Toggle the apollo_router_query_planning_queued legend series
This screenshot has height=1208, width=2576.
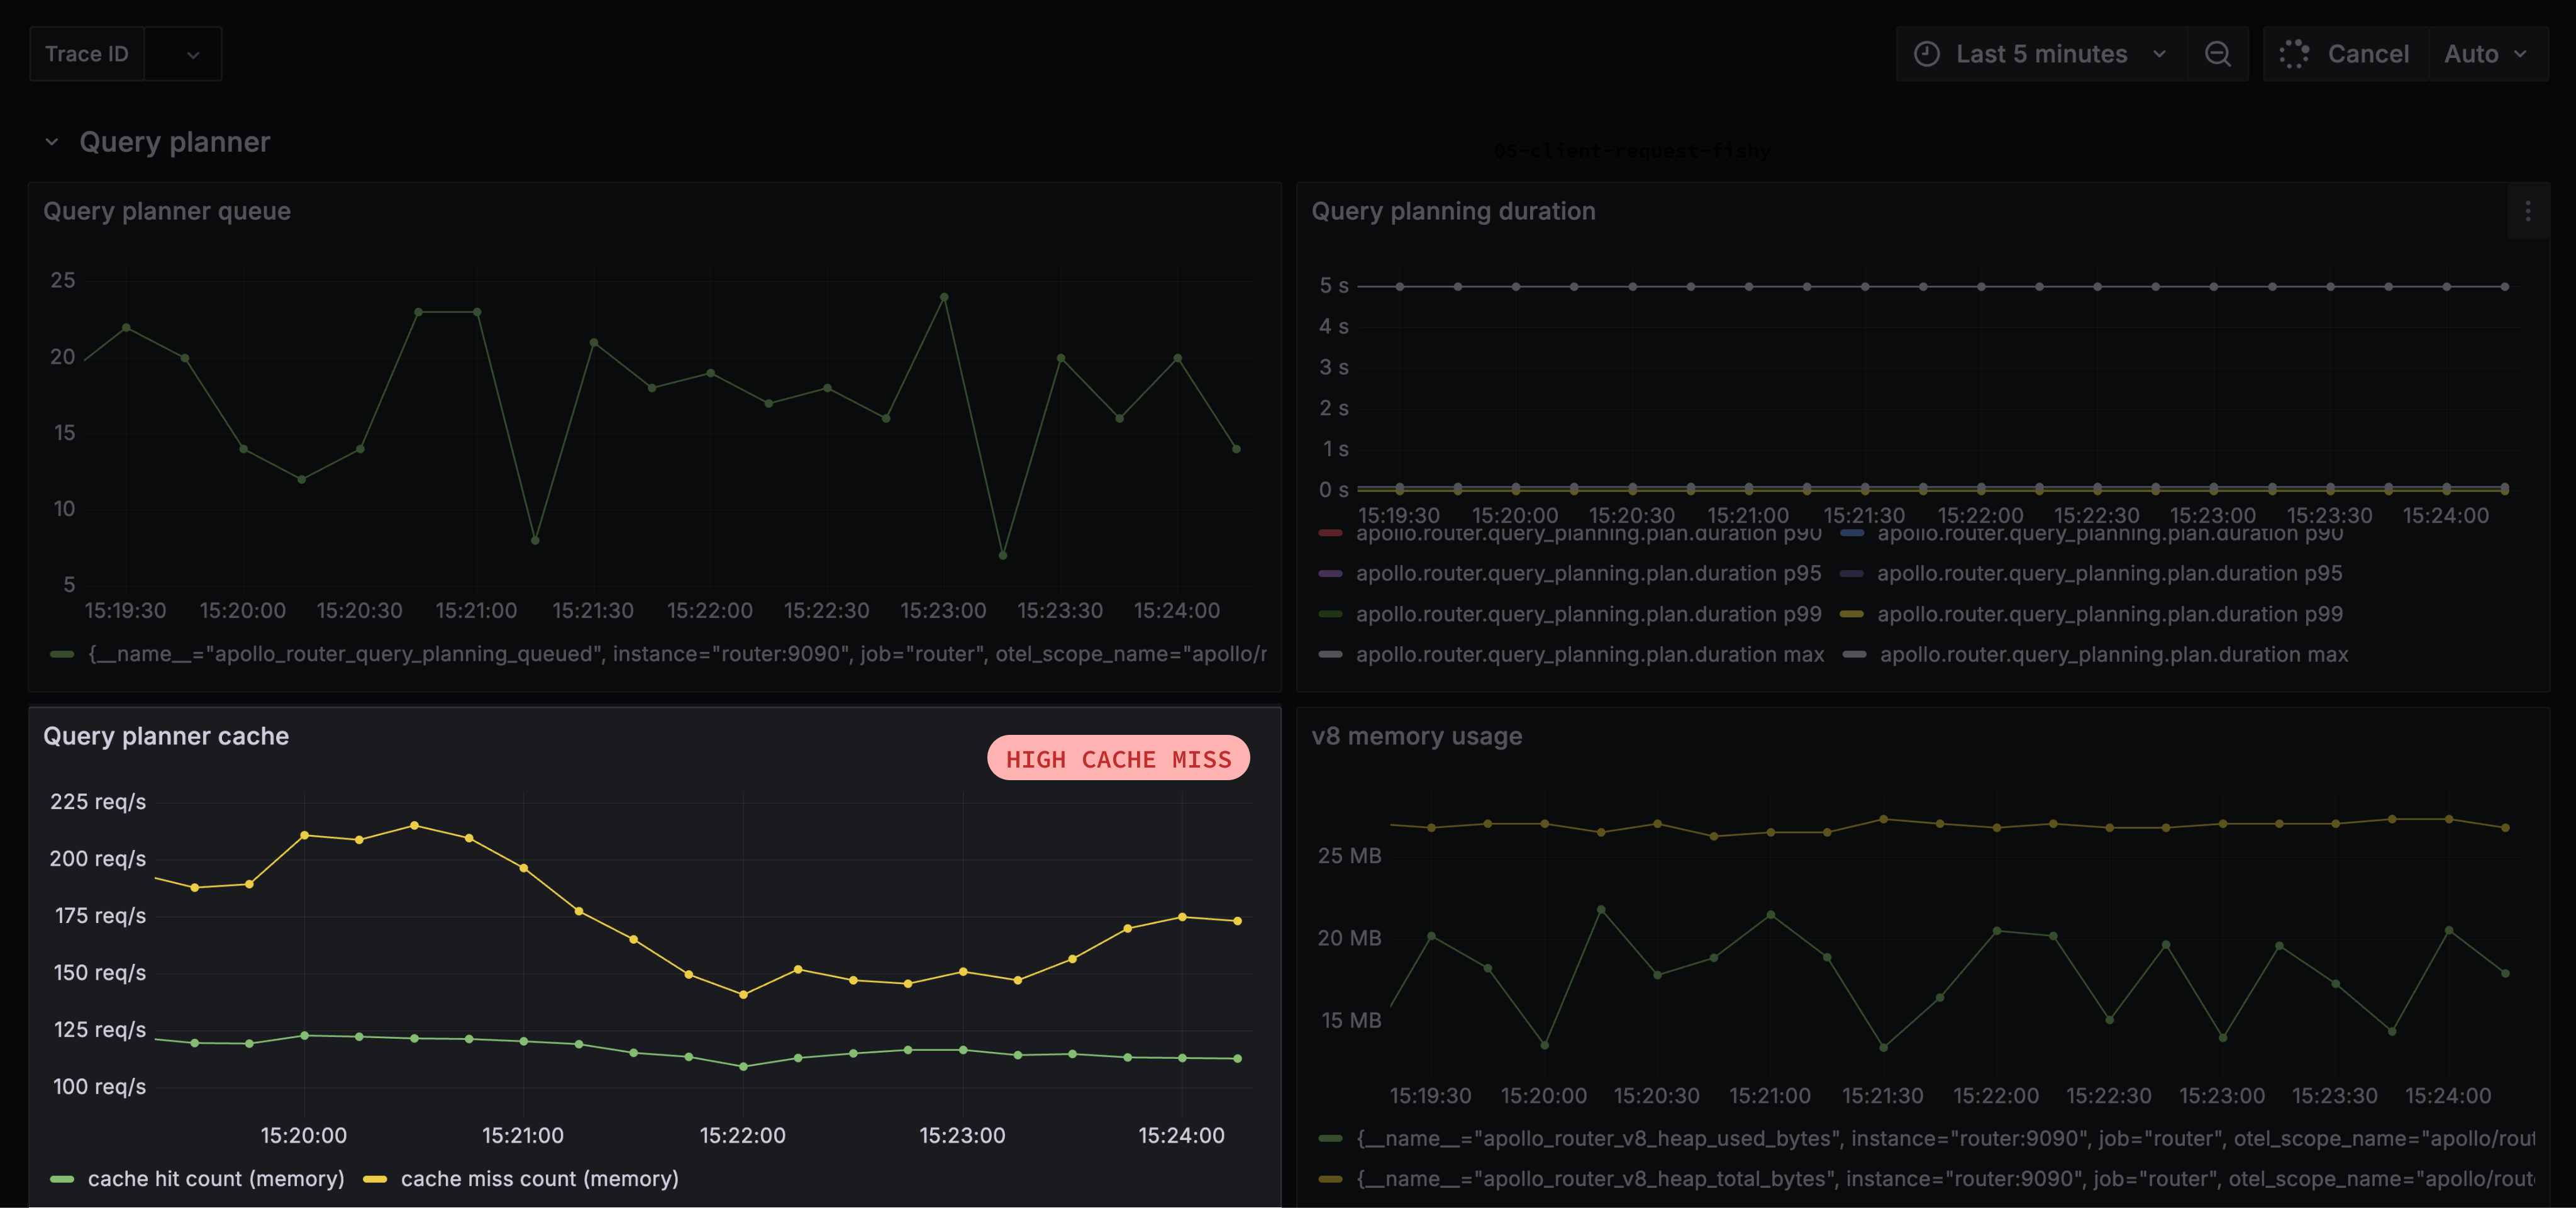point(677,654)
